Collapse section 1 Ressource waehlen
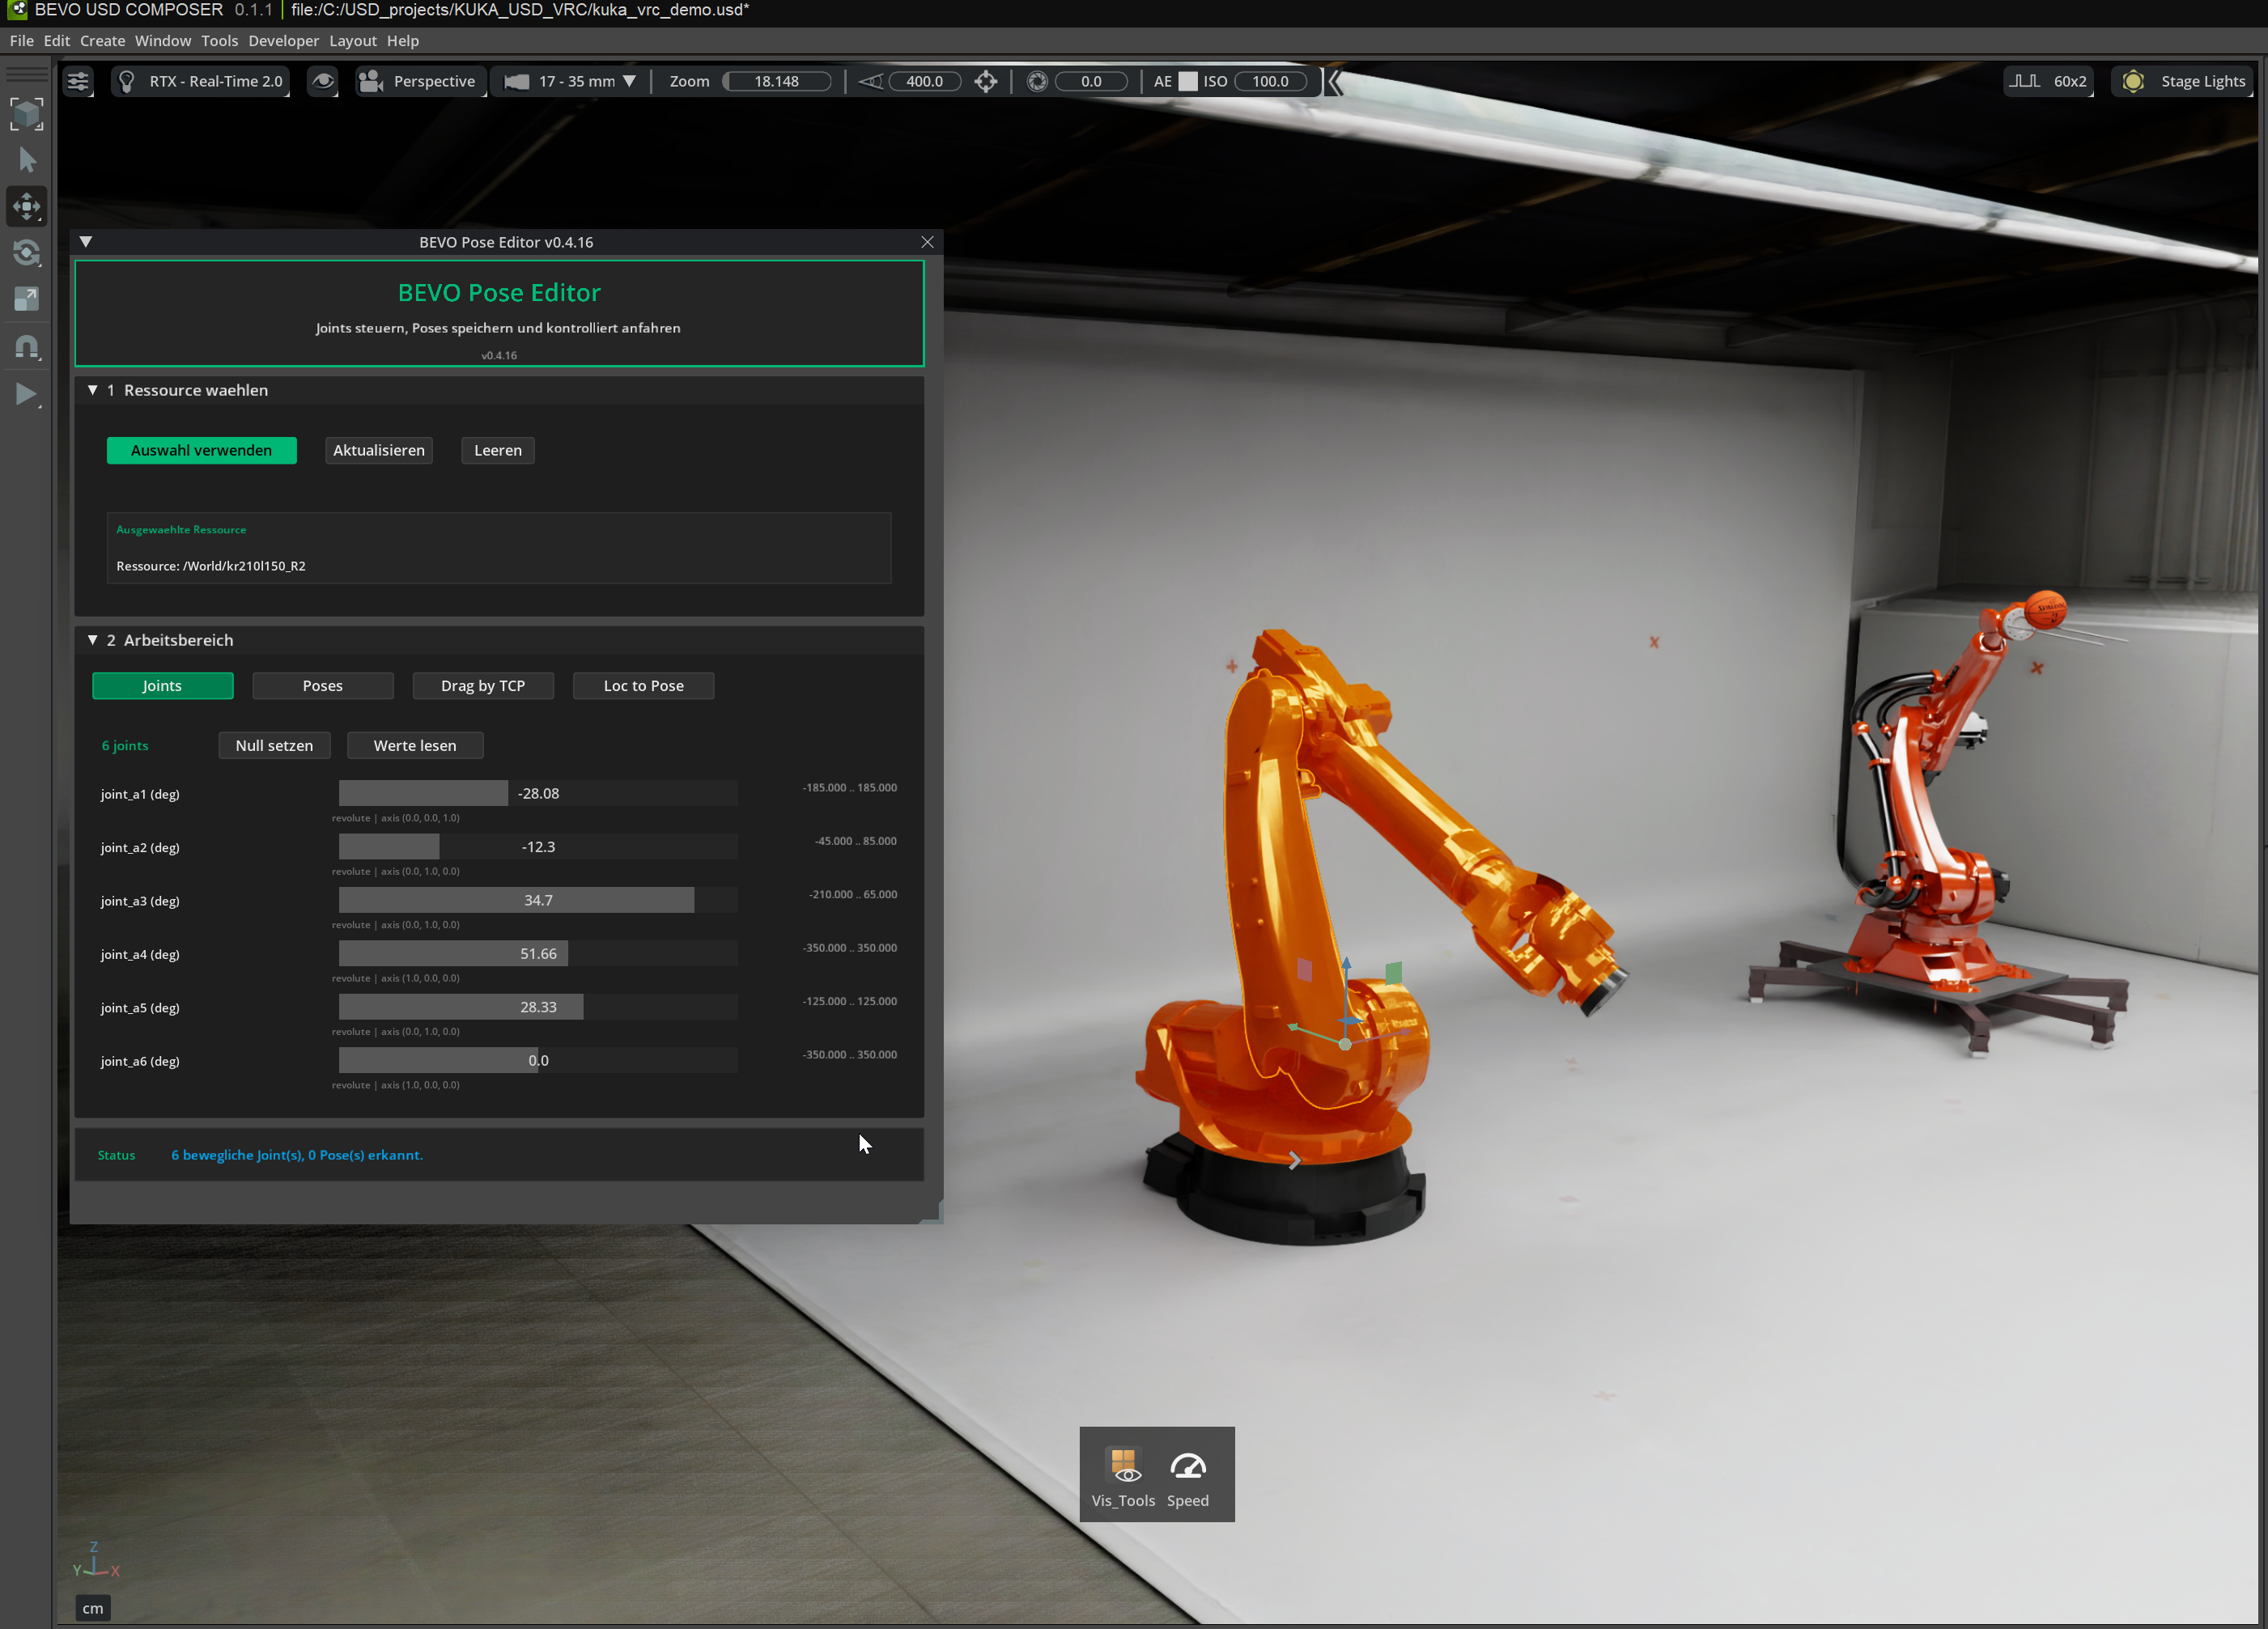Viewport: 2268px width, 1629px height. click(92, 390)
